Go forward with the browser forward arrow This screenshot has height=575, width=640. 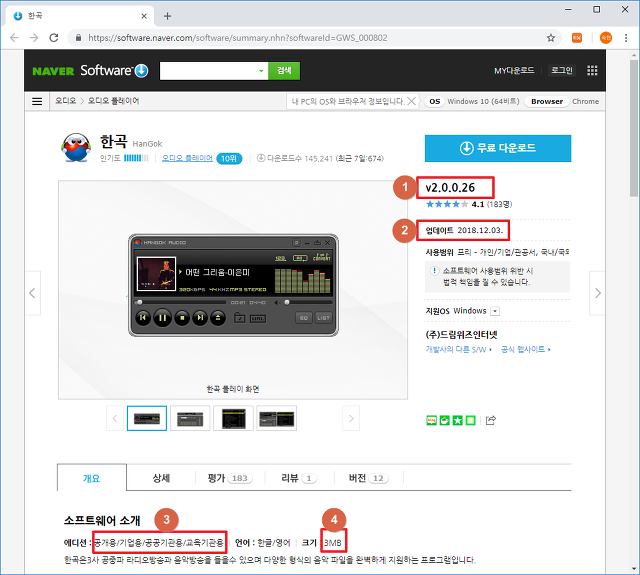point(34,38)
